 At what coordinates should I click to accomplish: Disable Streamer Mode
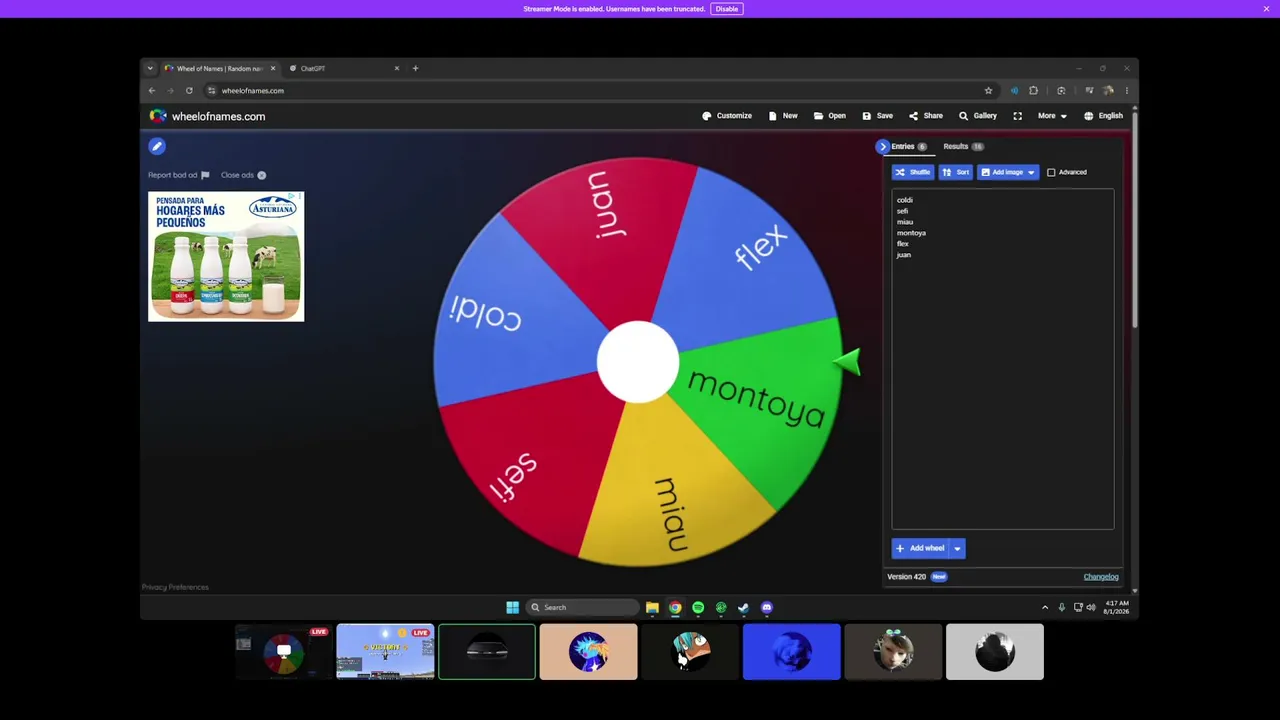727,9
